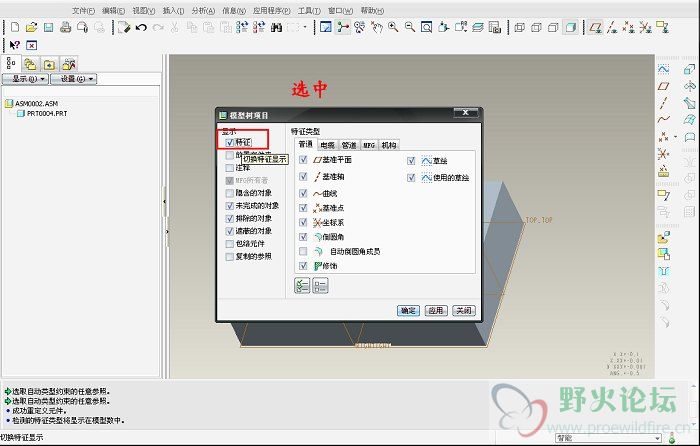Open the Layer tree icon tab
The height and width of the screenshot is (446, 700).
30,64
